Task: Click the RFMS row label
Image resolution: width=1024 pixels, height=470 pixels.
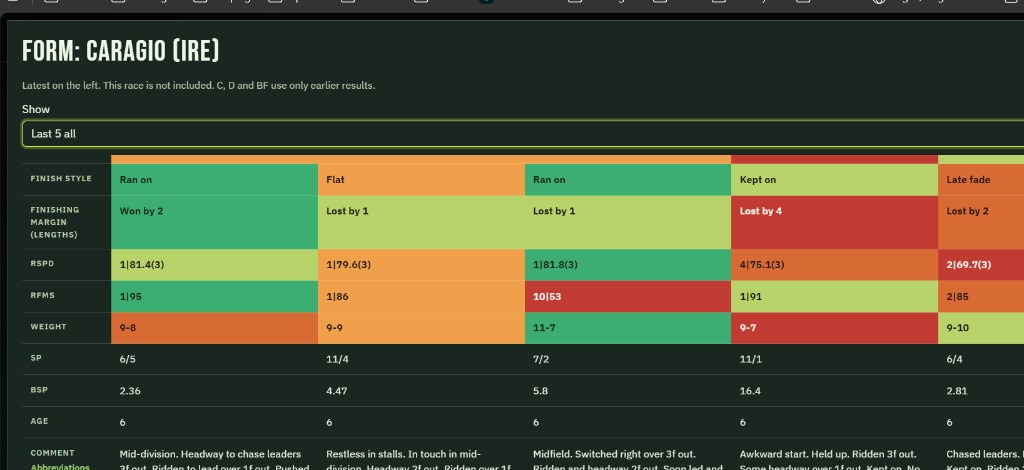Action: pos(42,295)
